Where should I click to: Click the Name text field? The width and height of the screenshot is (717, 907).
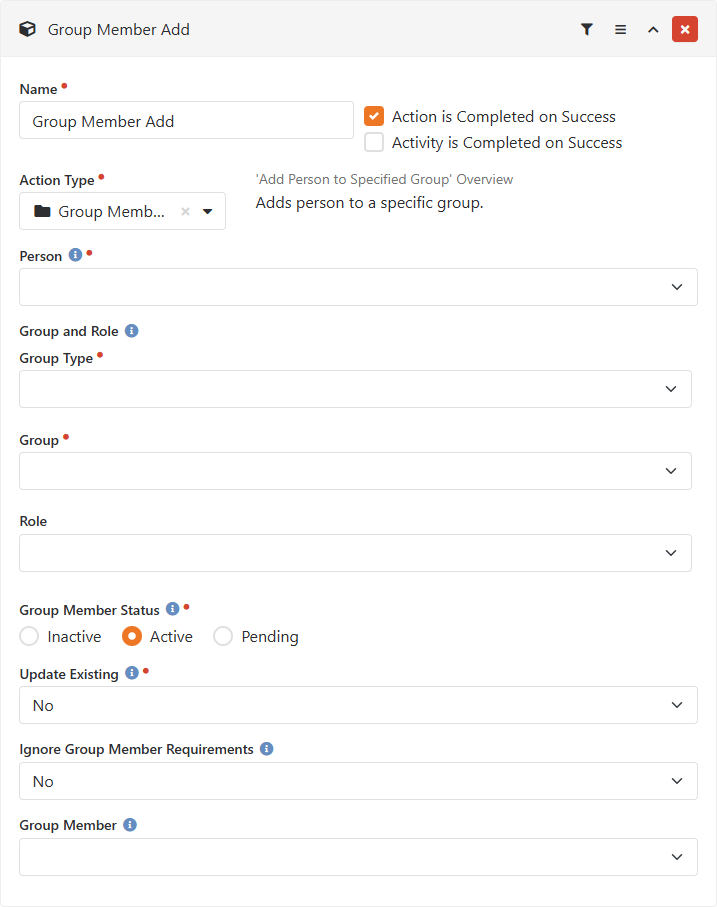coord(186,120)
